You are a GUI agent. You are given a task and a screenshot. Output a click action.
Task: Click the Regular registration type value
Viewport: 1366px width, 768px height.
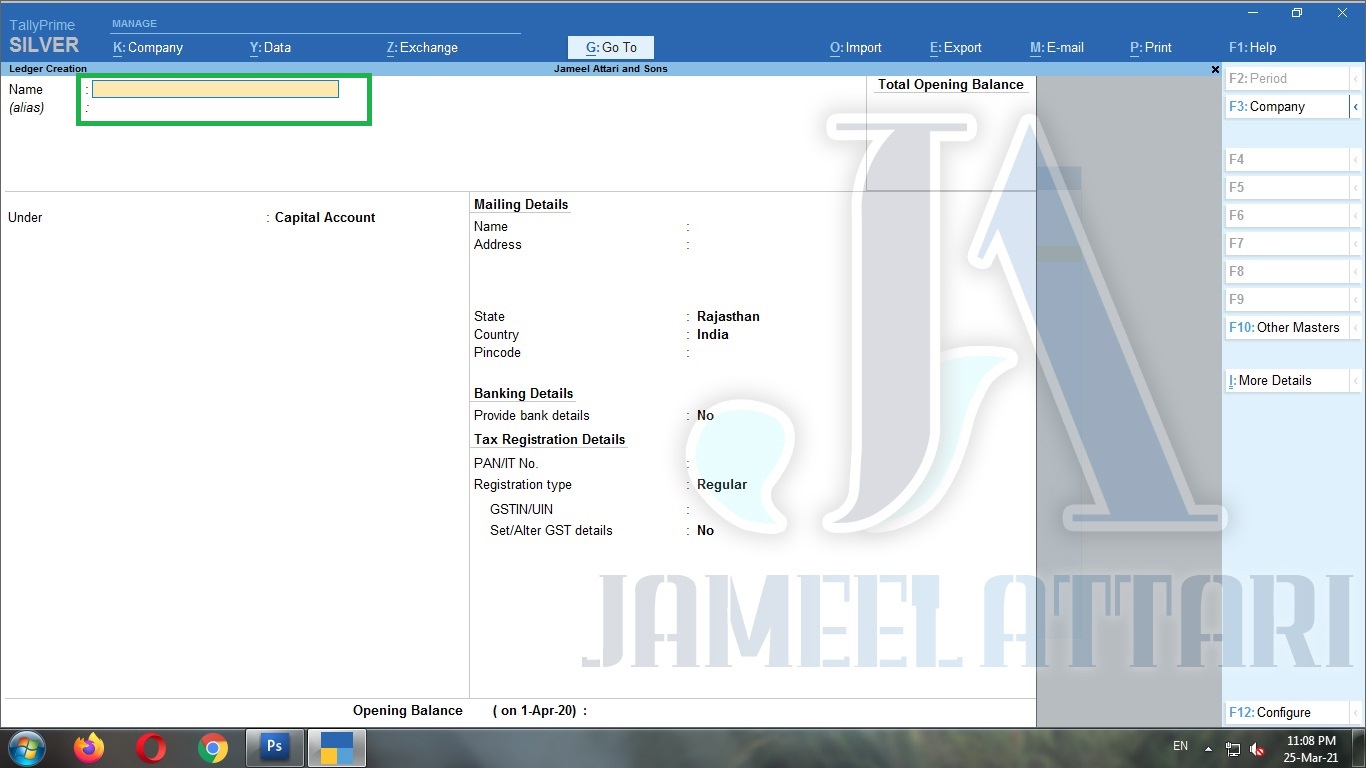tap(722, 484)
